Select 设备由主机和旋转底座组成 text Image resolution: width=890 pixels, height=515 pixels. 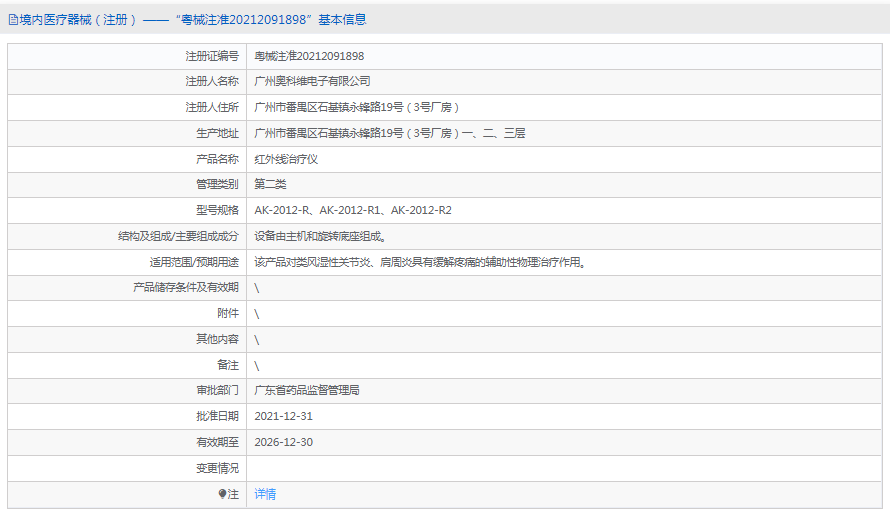tap(321, 236)
